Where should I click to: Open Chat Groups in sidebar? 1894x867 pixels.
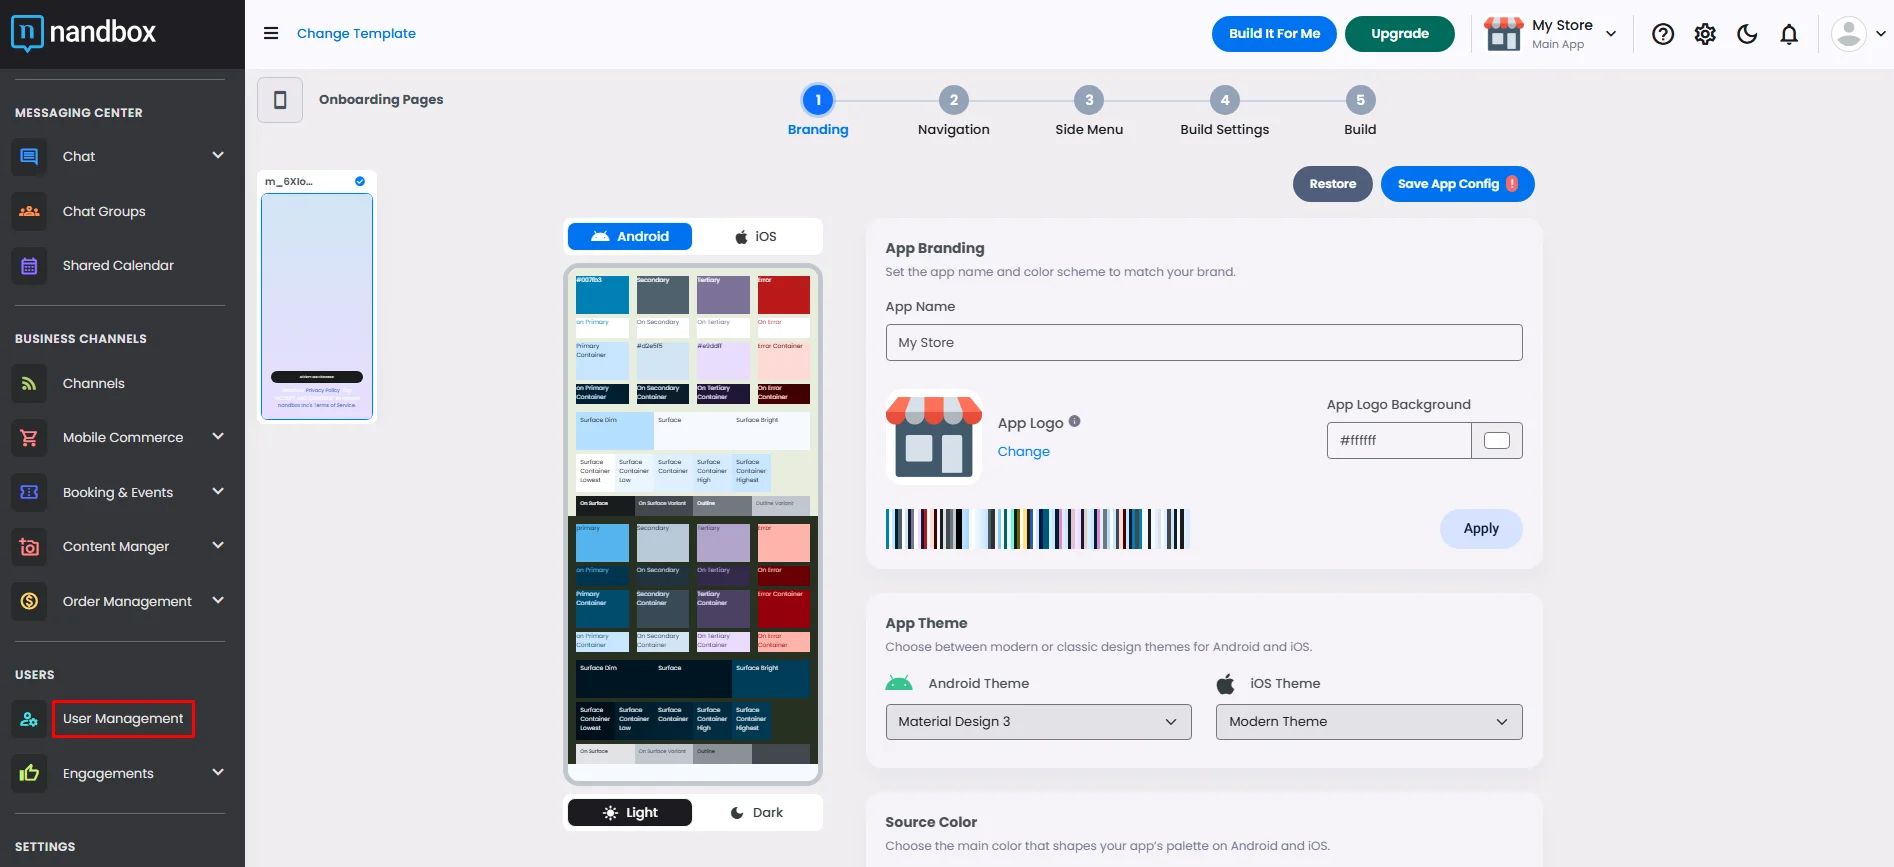click(x=104, y=212)
